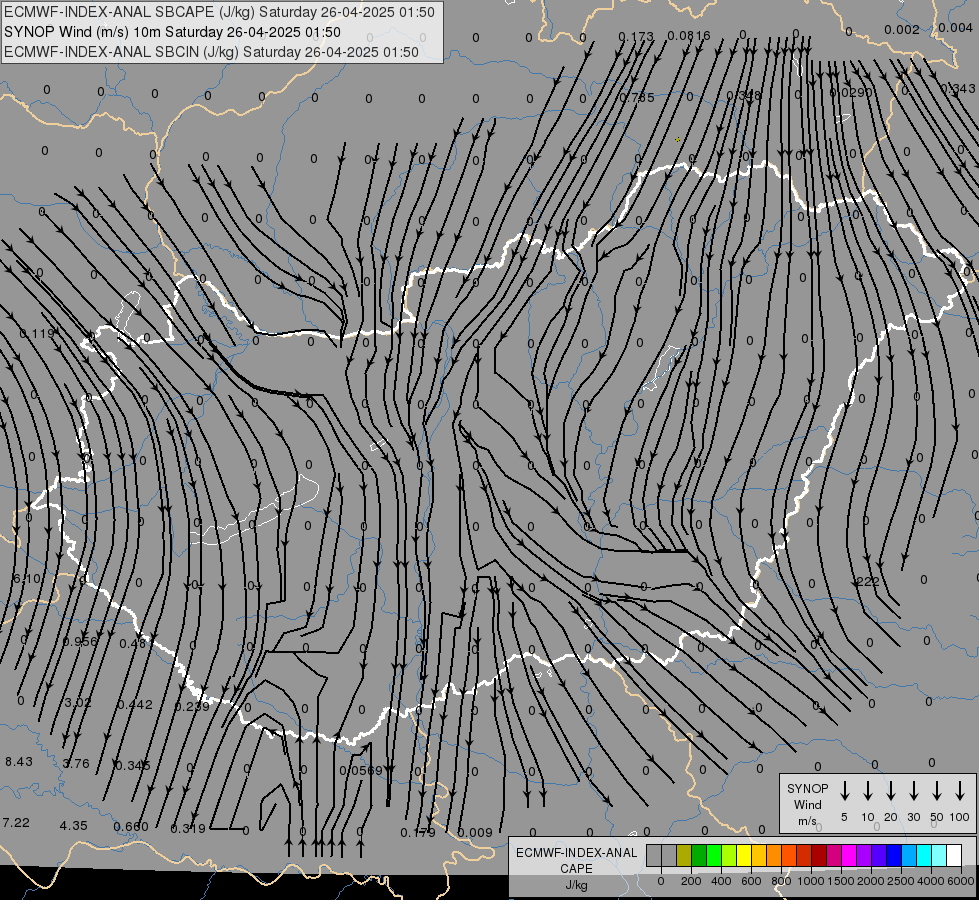Click the CAPE value 0.345 on map
The image size is (979, 900).
[132, 765]
